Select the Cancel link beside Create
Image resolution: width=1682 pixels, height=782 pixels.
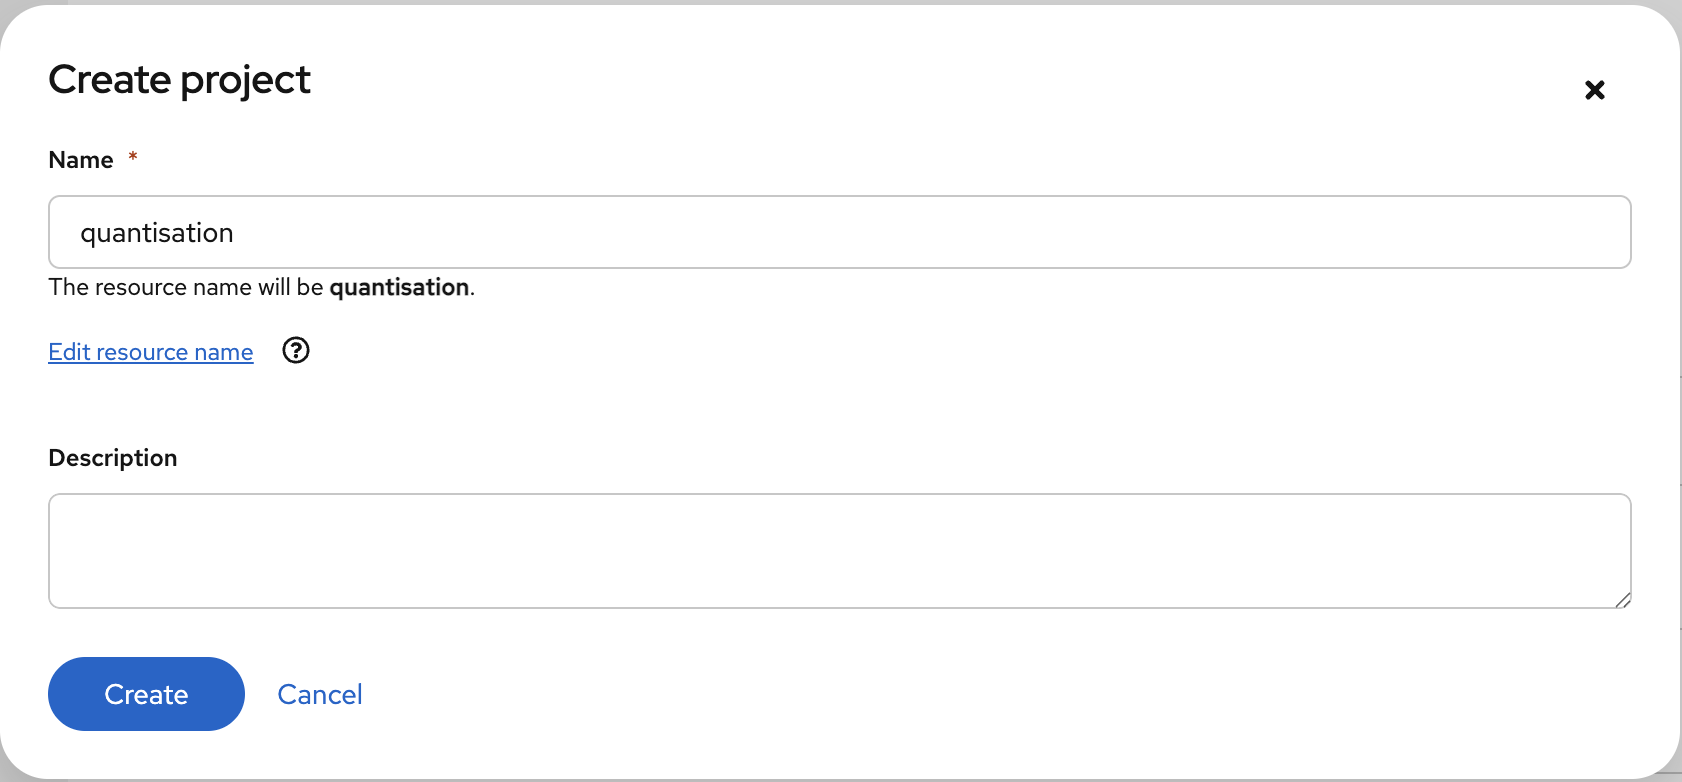(x=320, y=694)
